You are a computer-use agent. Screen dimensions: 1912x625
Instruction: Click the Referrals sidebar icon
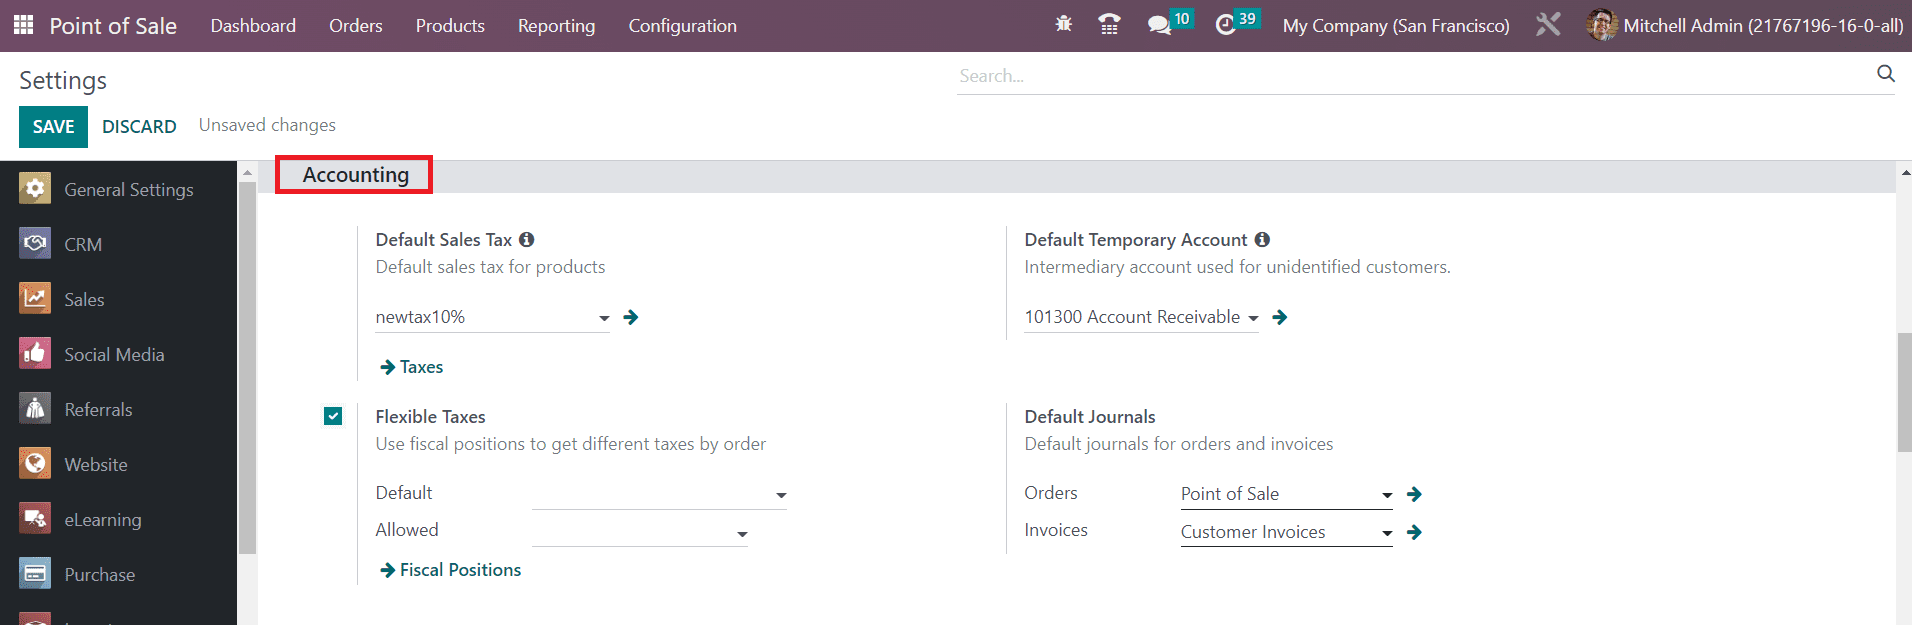click(x=35, y=408)
